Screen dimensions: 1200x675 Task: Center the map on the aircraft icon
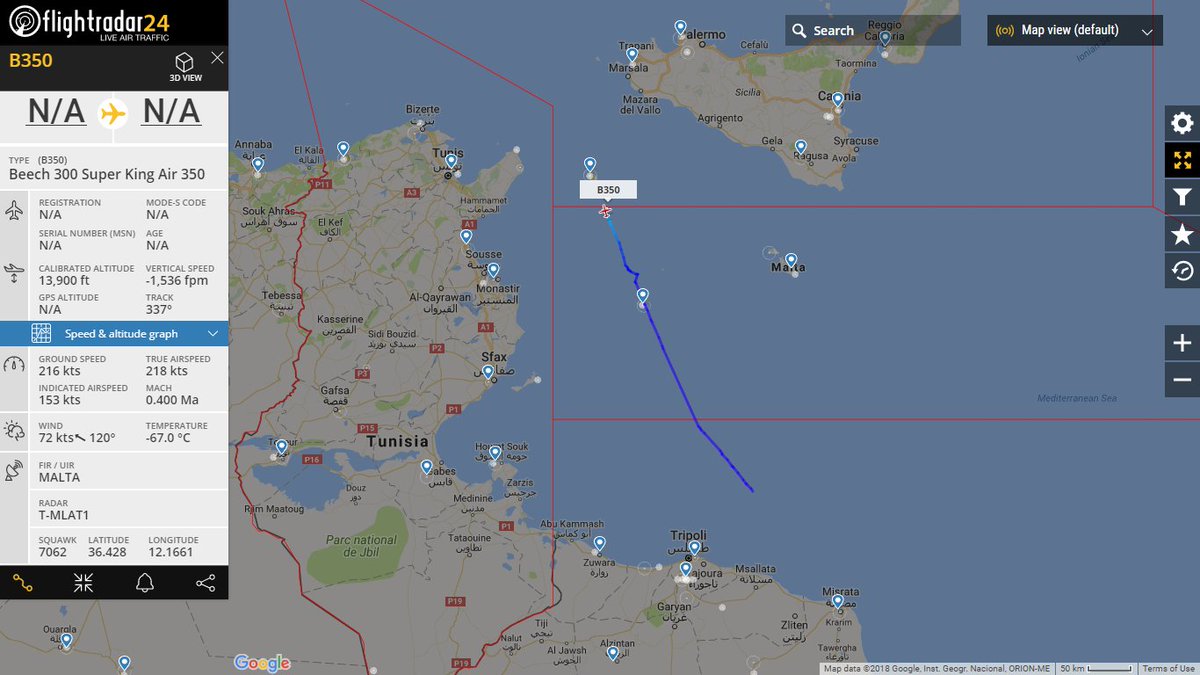[84, 584]
